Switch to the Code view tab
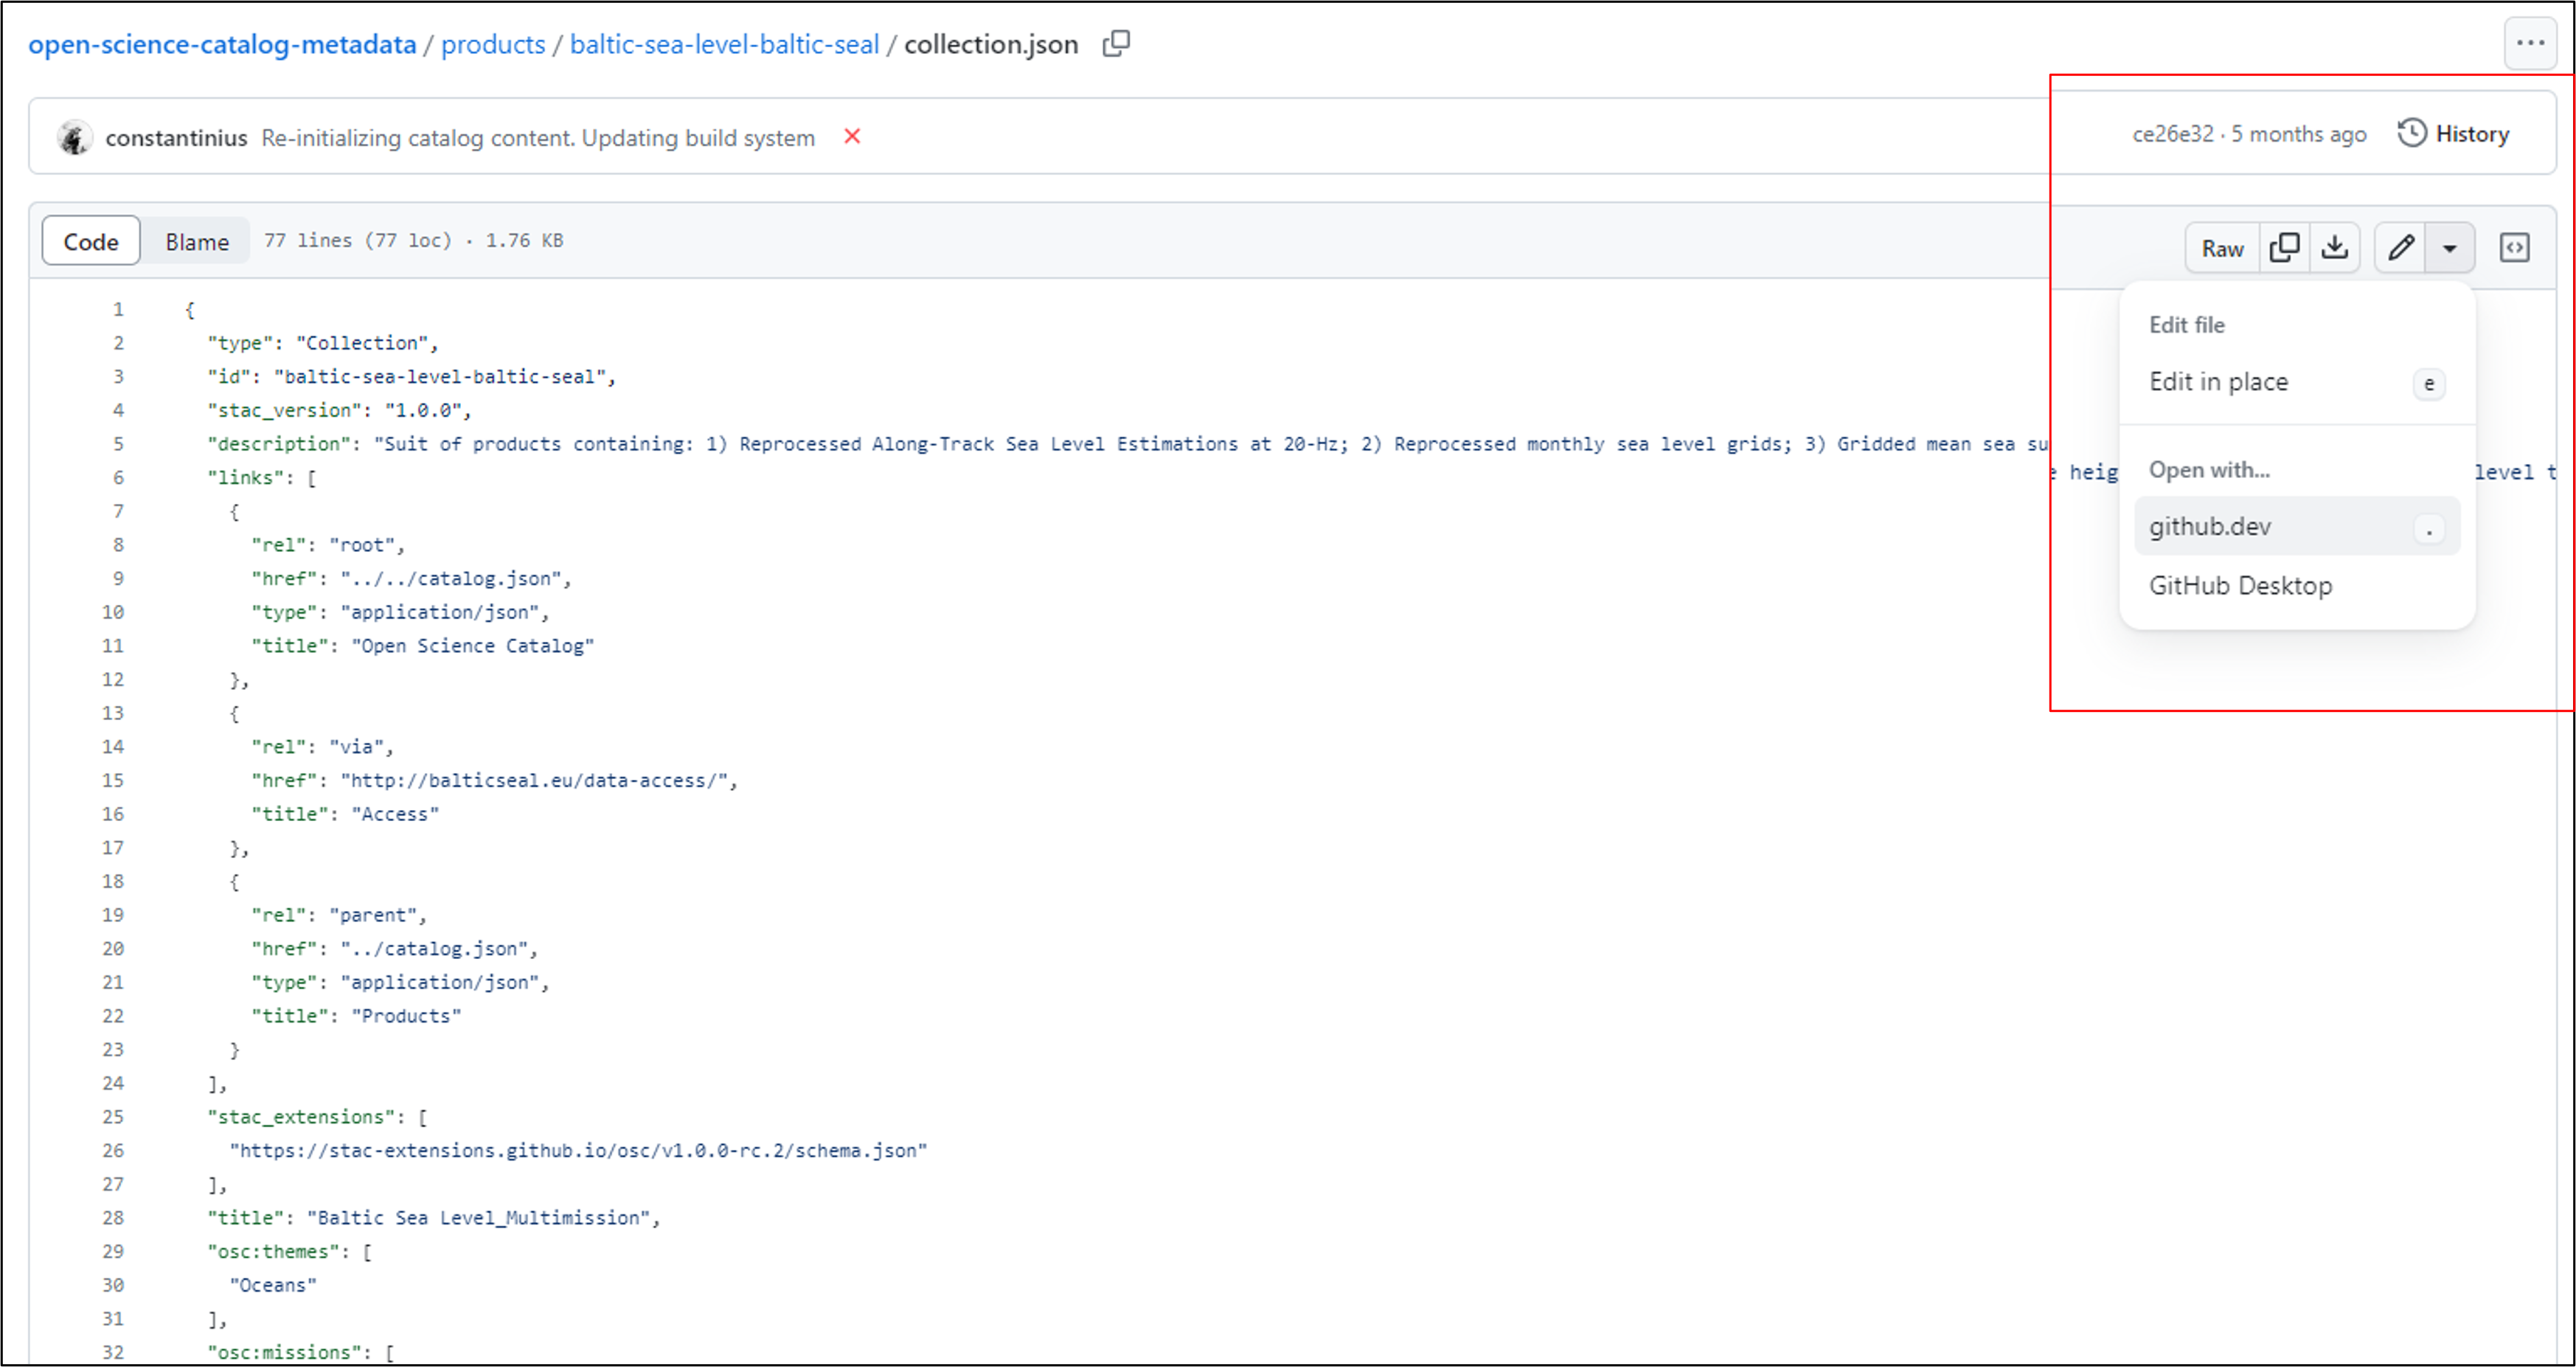Screen dimensions: 2576x1367 pyautogui.click(x=90, y=240)
